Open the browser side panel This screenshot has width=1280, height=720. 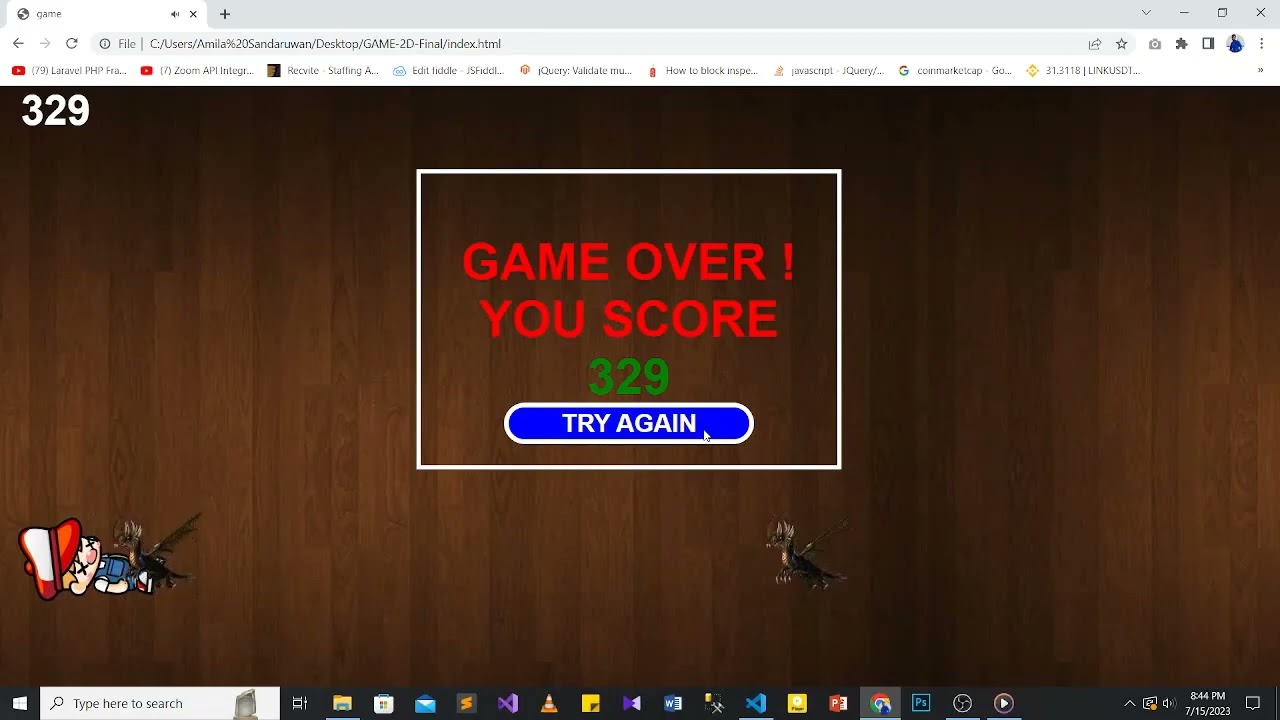[x=1208, y=44]
